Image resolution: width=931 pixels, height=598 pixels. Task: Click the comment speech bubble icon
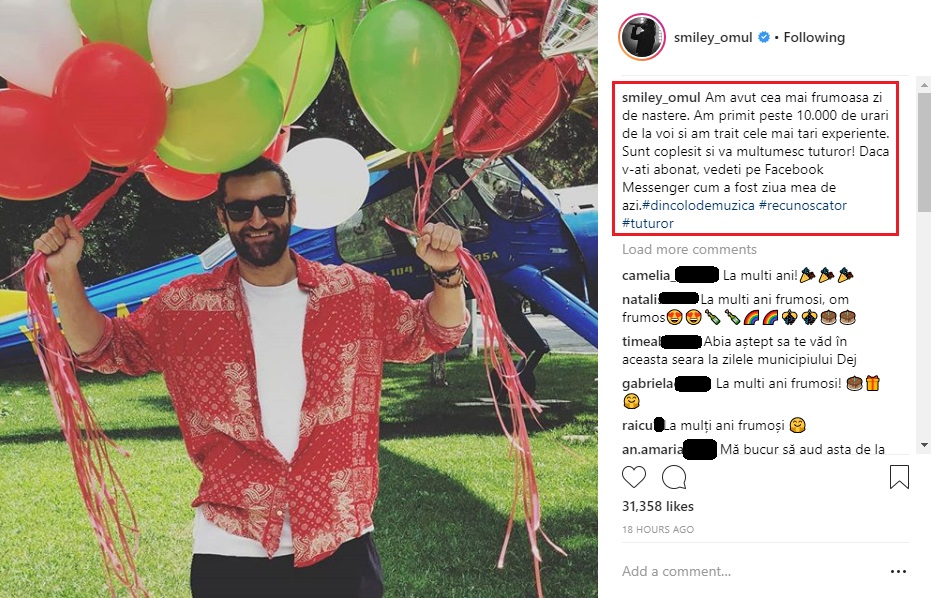(674, 476)
